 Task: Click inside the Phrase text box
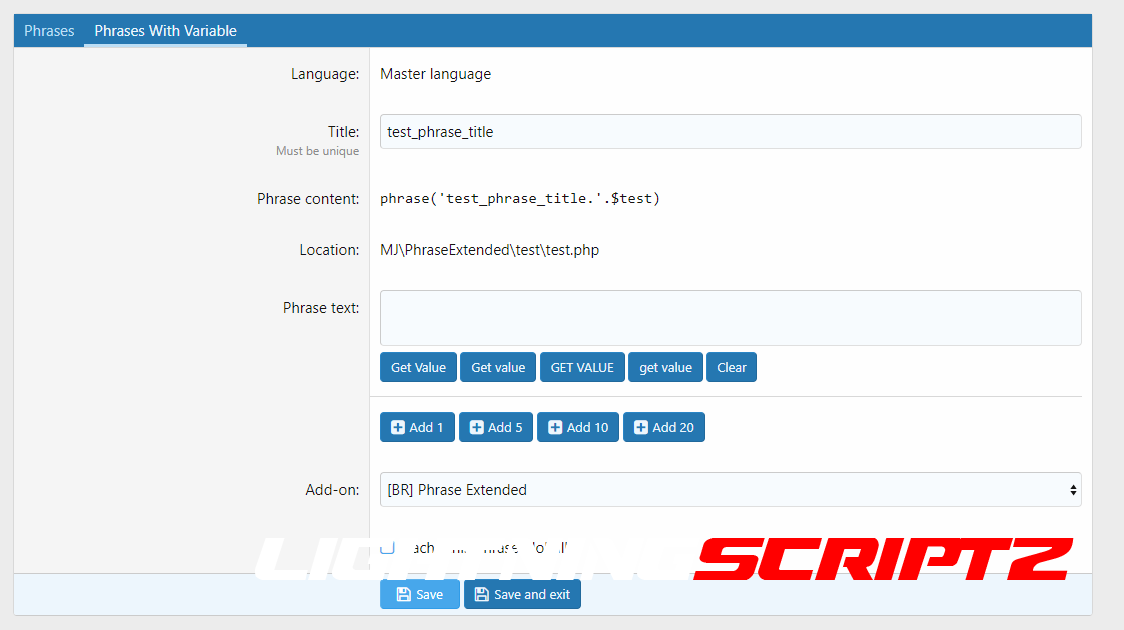point(730,318)
